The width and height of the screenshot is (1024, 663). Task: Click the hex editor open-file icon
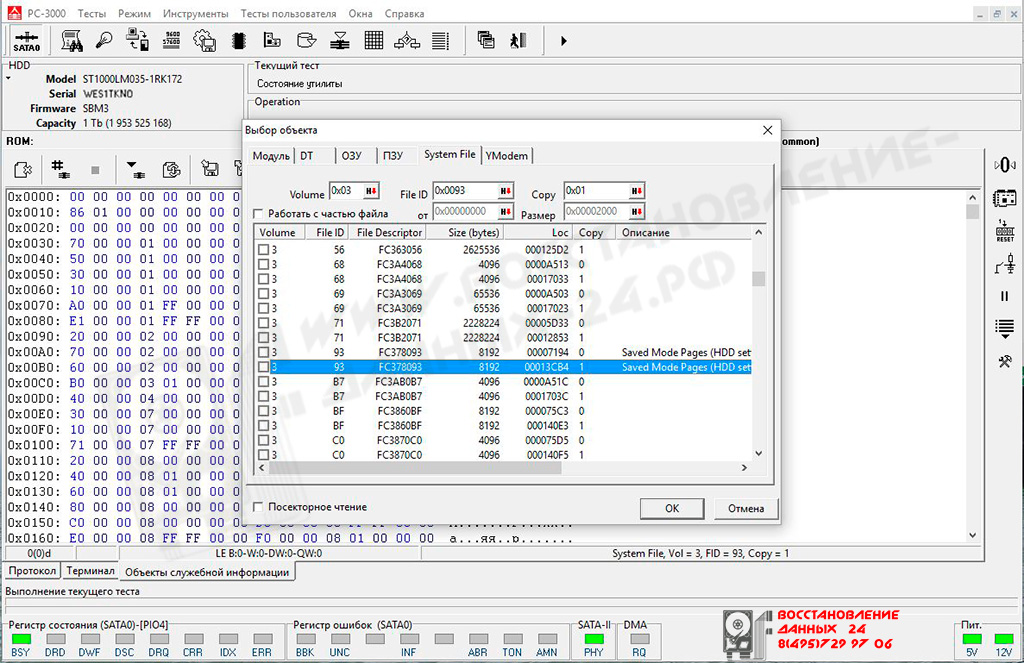pos(23,170)
